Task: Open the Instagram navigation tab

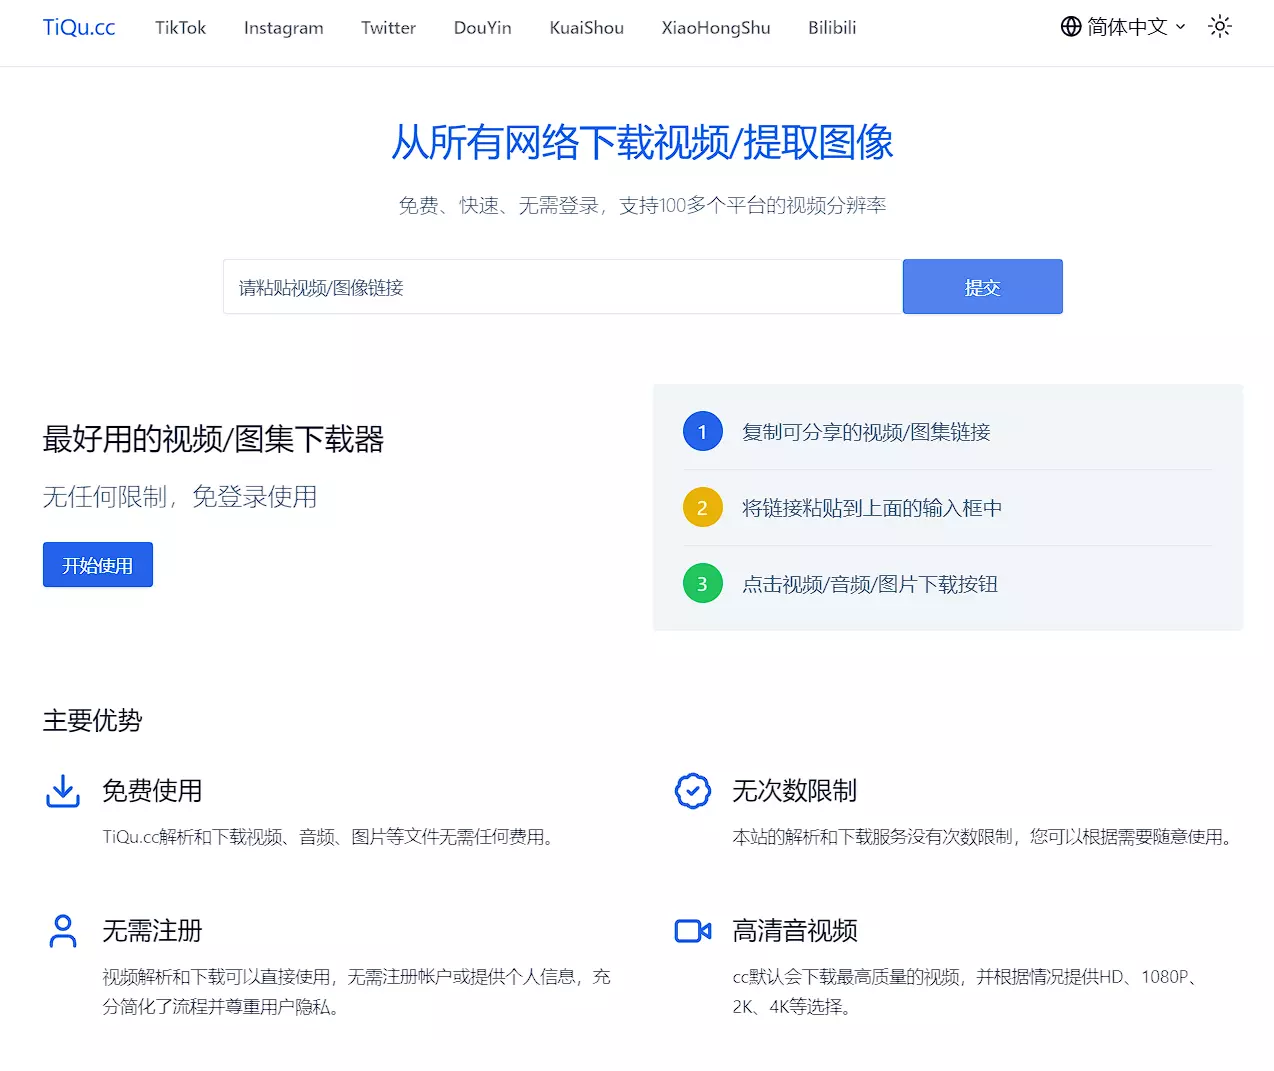Action: (283, 28)
